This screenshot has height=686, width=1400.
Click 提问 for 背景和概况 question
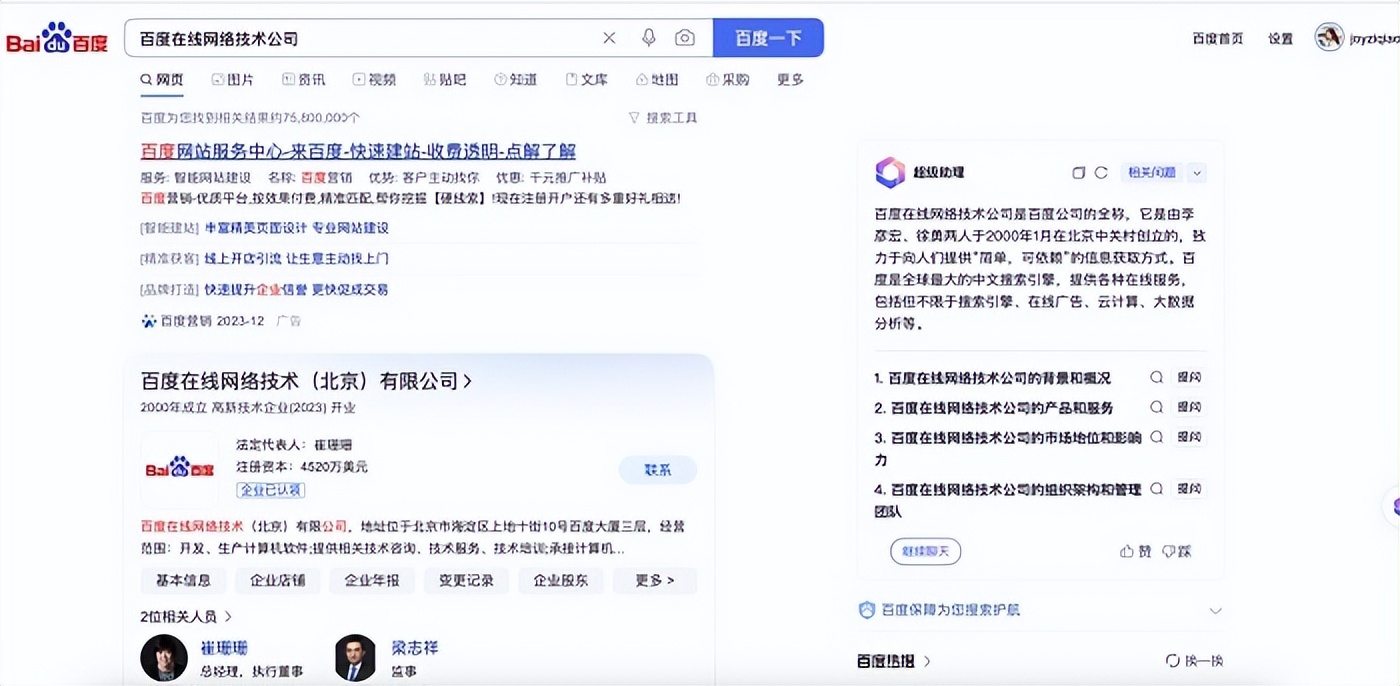(x=1189, y=378)
